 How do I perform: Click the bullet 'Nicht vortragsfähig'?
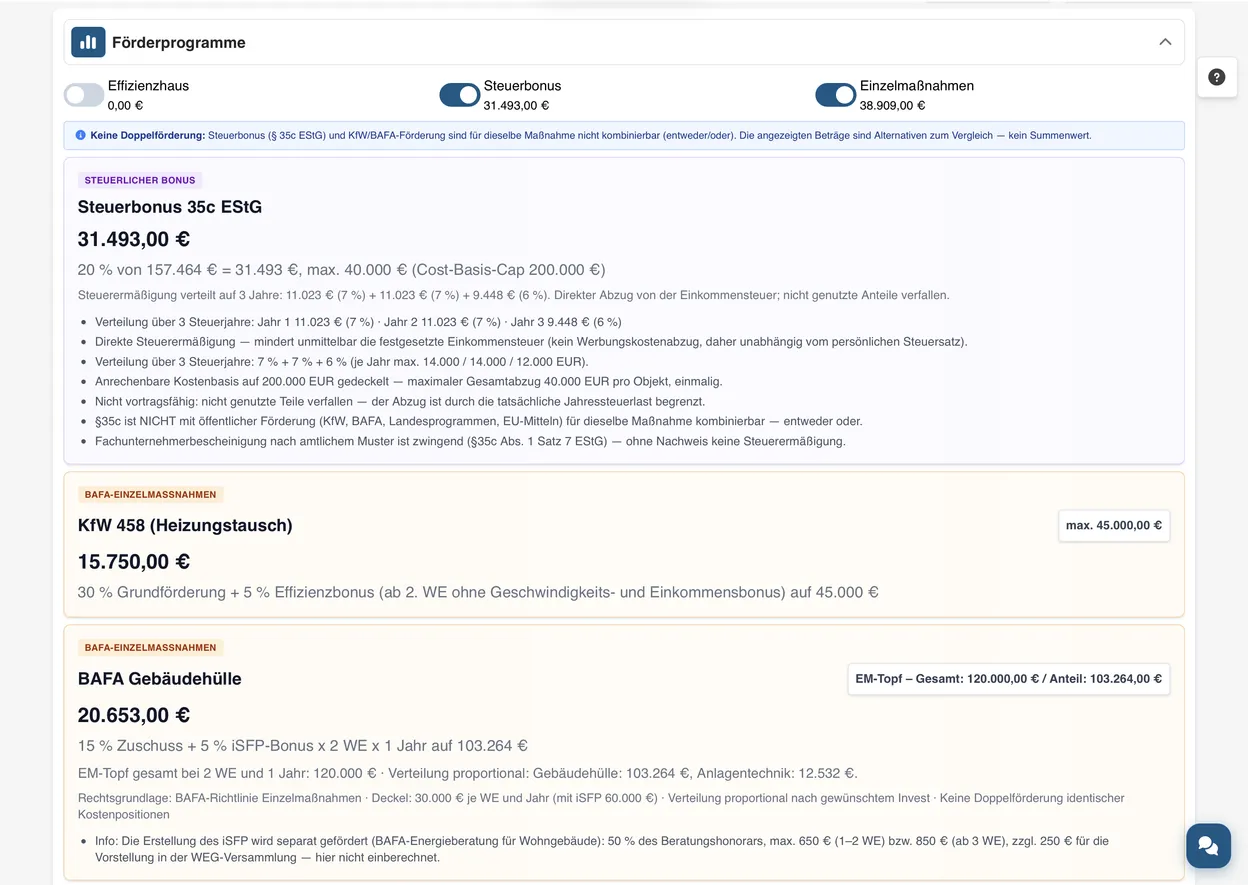tap(400, 401)
